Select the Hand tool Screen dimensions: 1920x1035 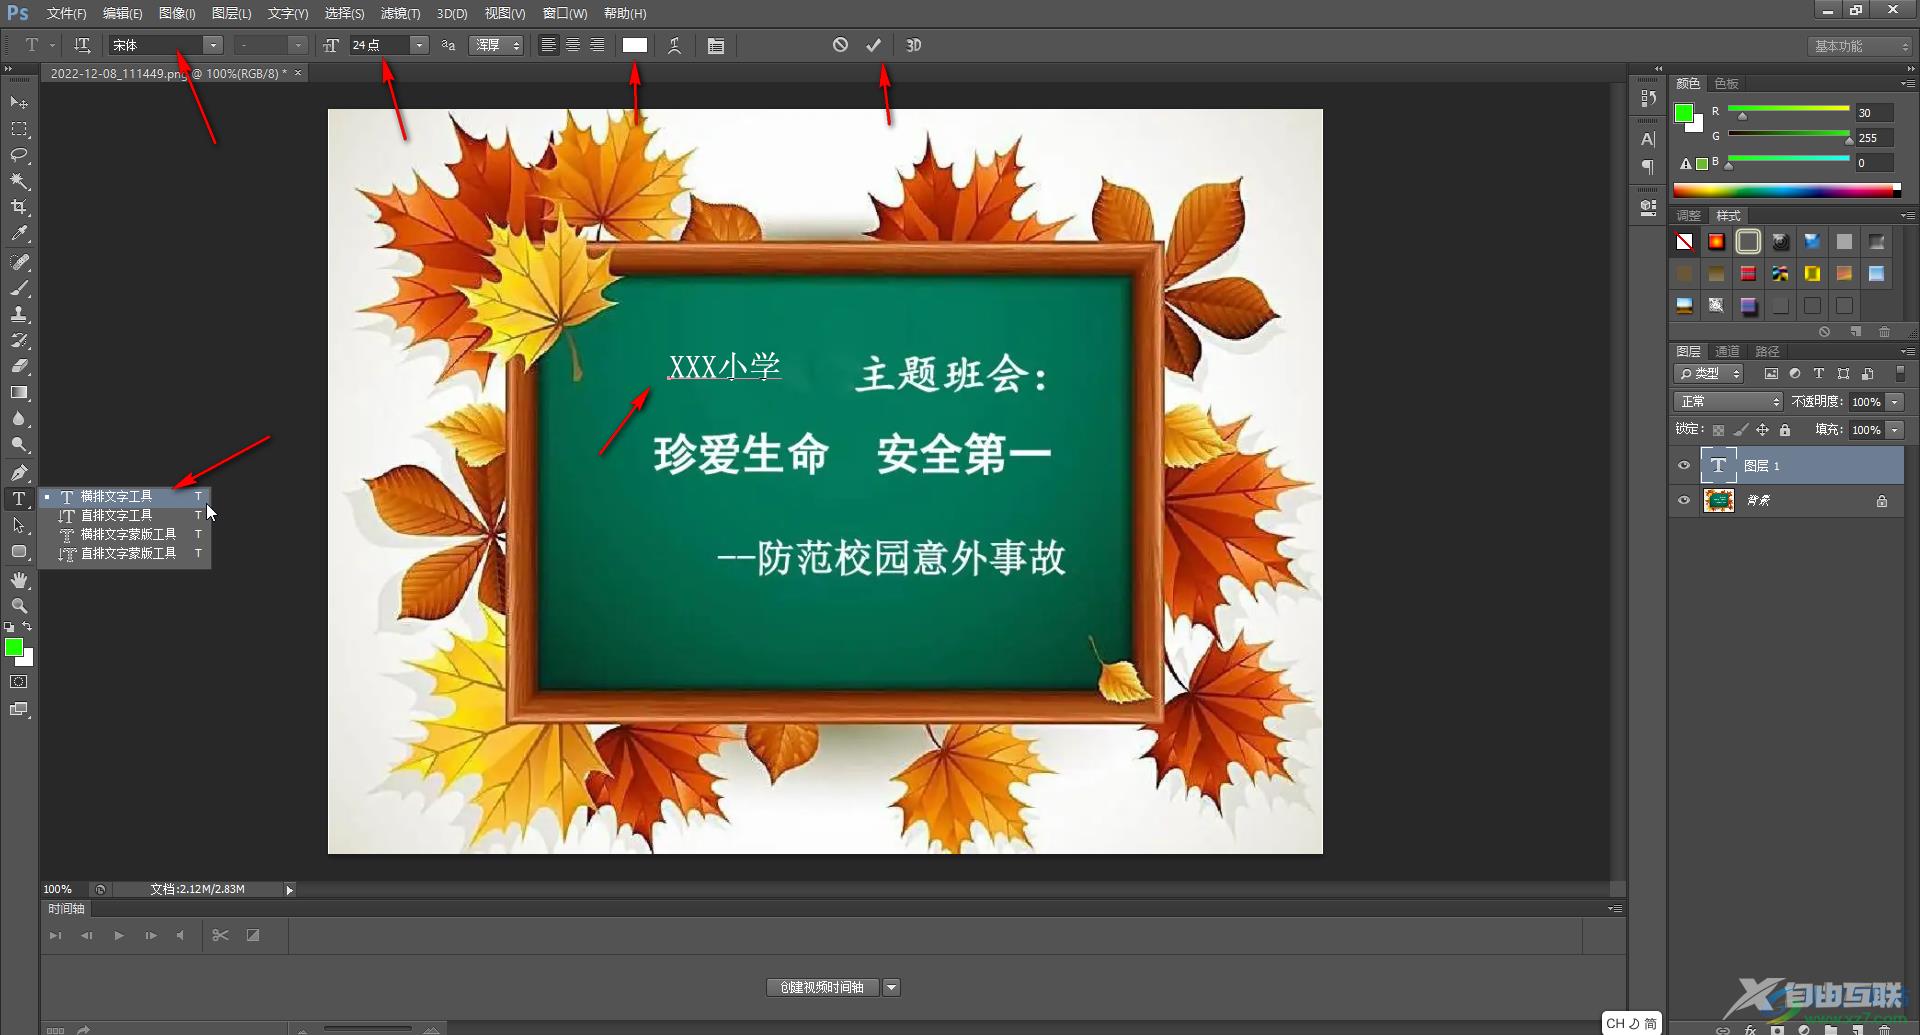(19, 580)
